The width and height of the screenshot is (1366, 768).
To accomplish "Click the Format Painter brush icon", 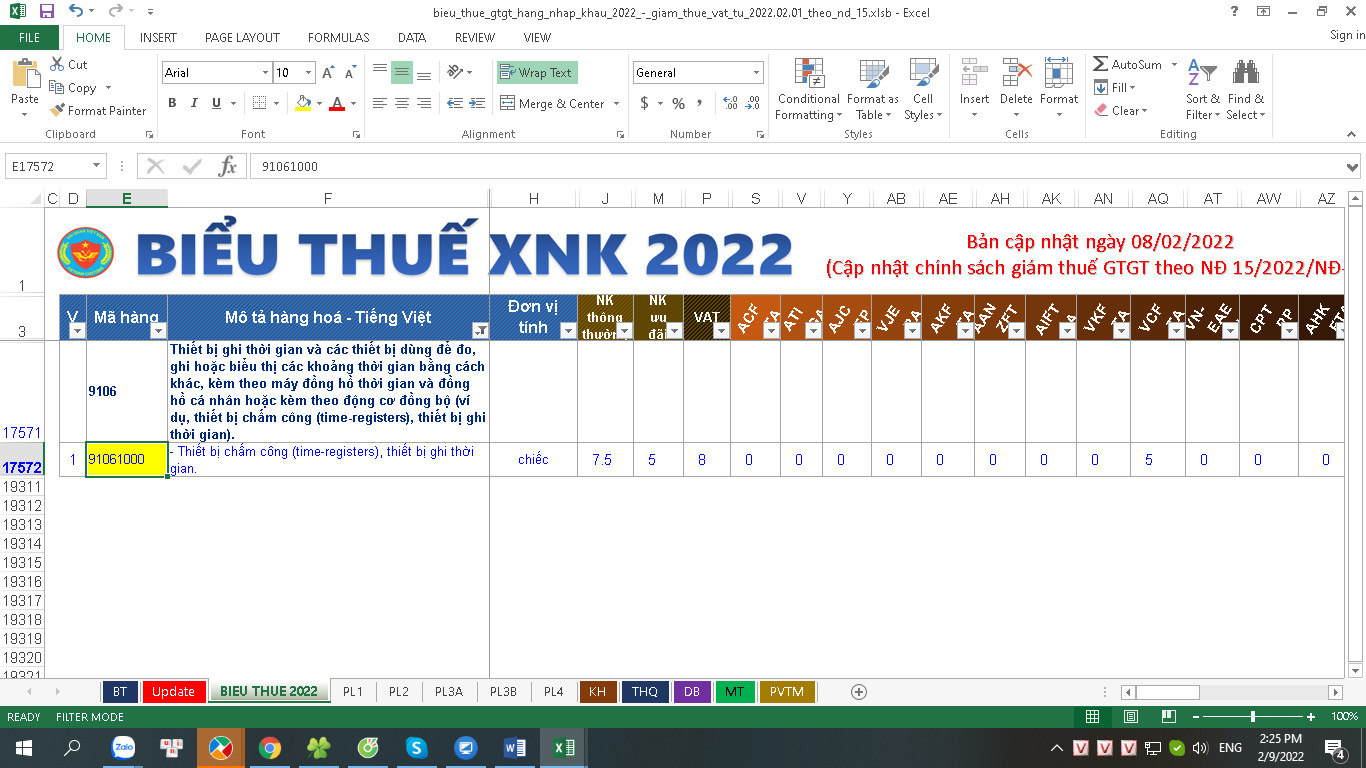I will 58,111.
